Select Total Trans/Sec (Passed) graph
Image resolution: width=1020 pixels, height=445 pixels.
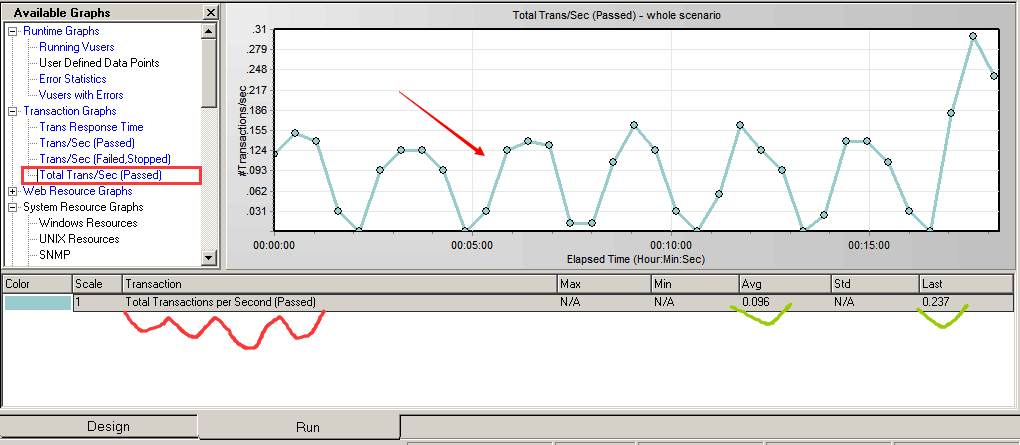(100, 175)
